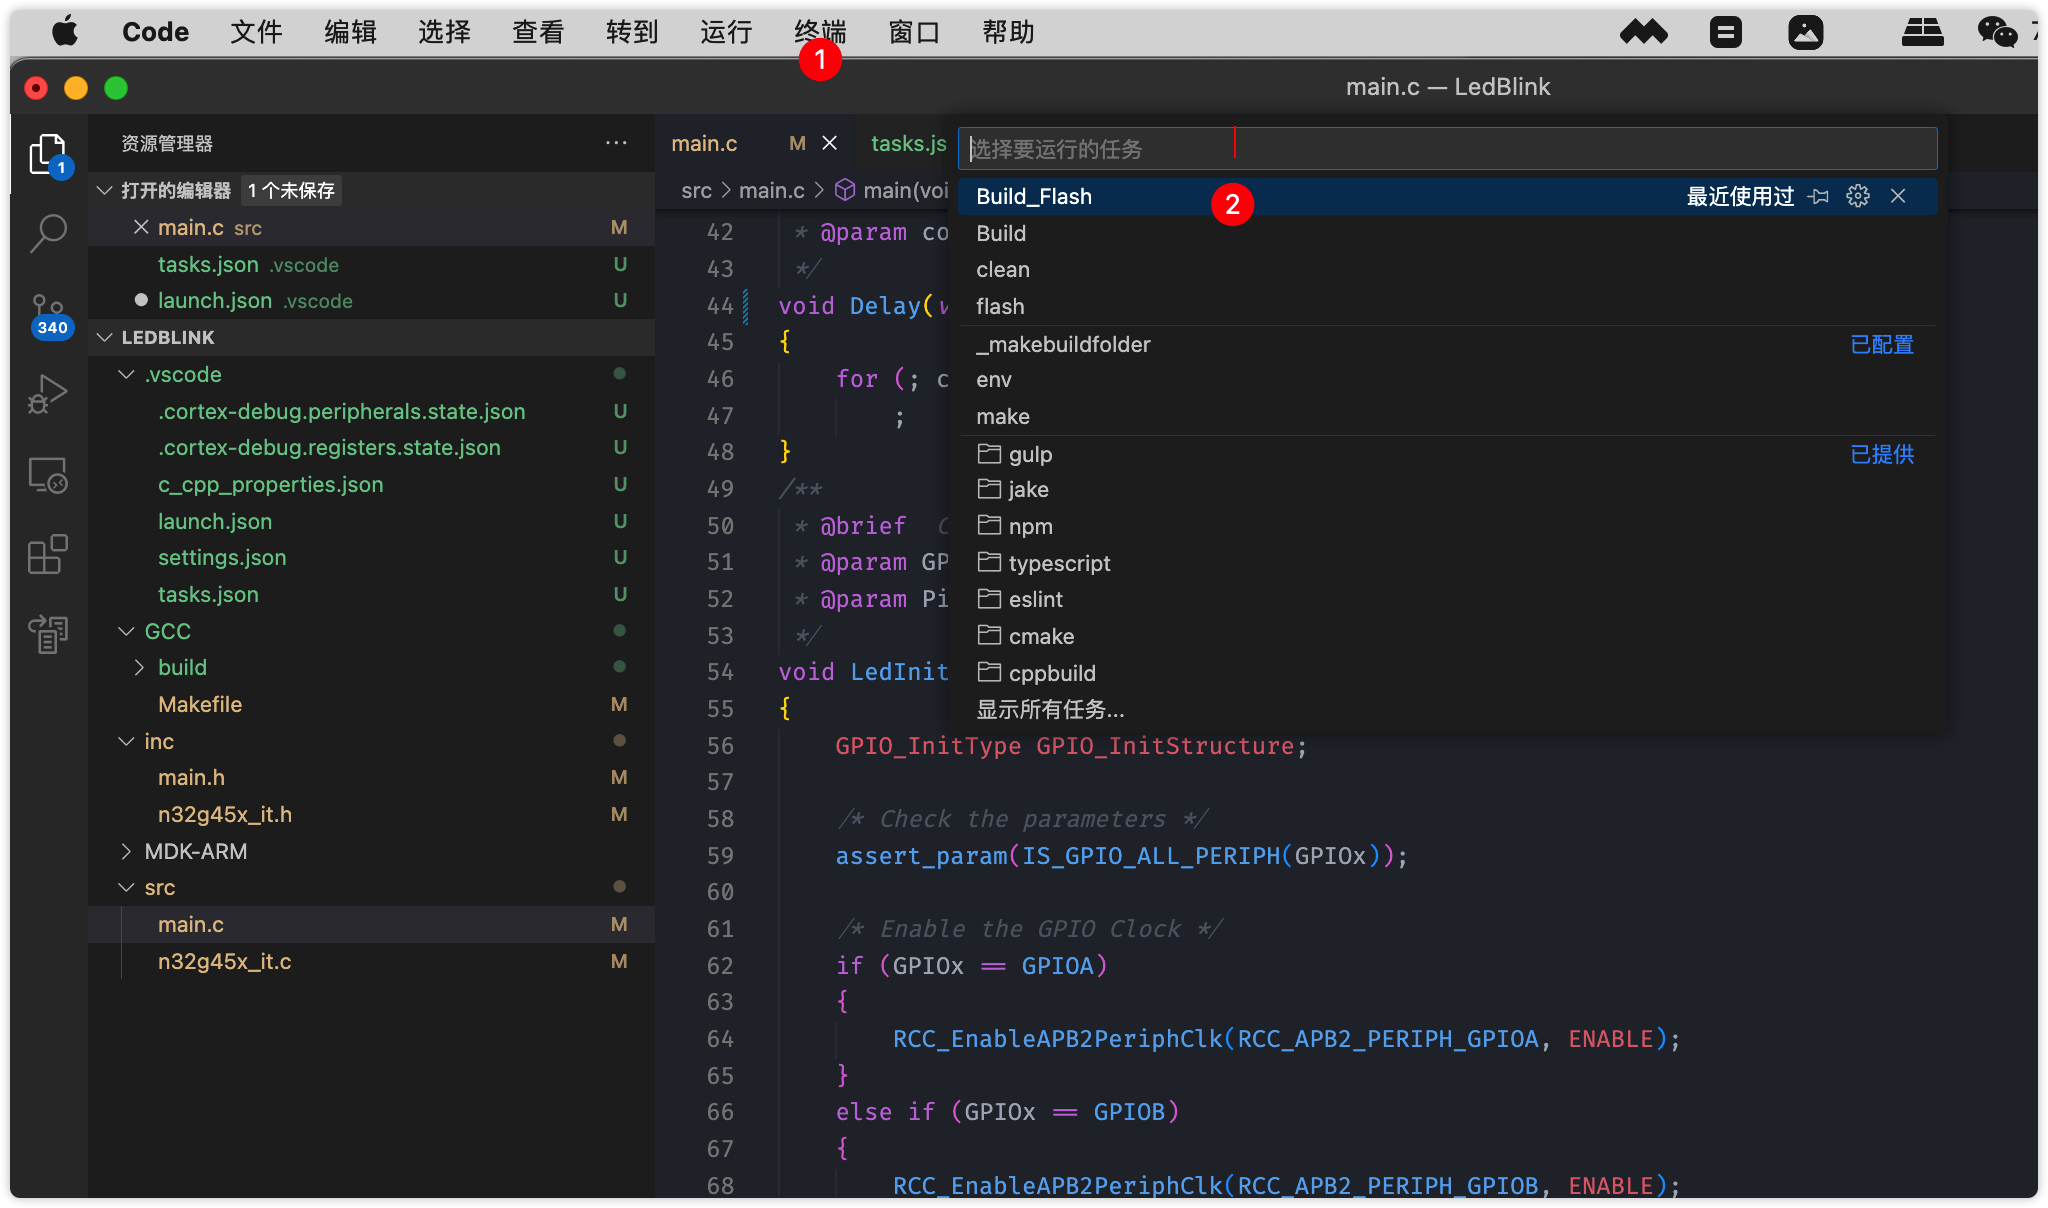
Task: Open Explorer panel more actions ellipsis
Action: [616, 143]
